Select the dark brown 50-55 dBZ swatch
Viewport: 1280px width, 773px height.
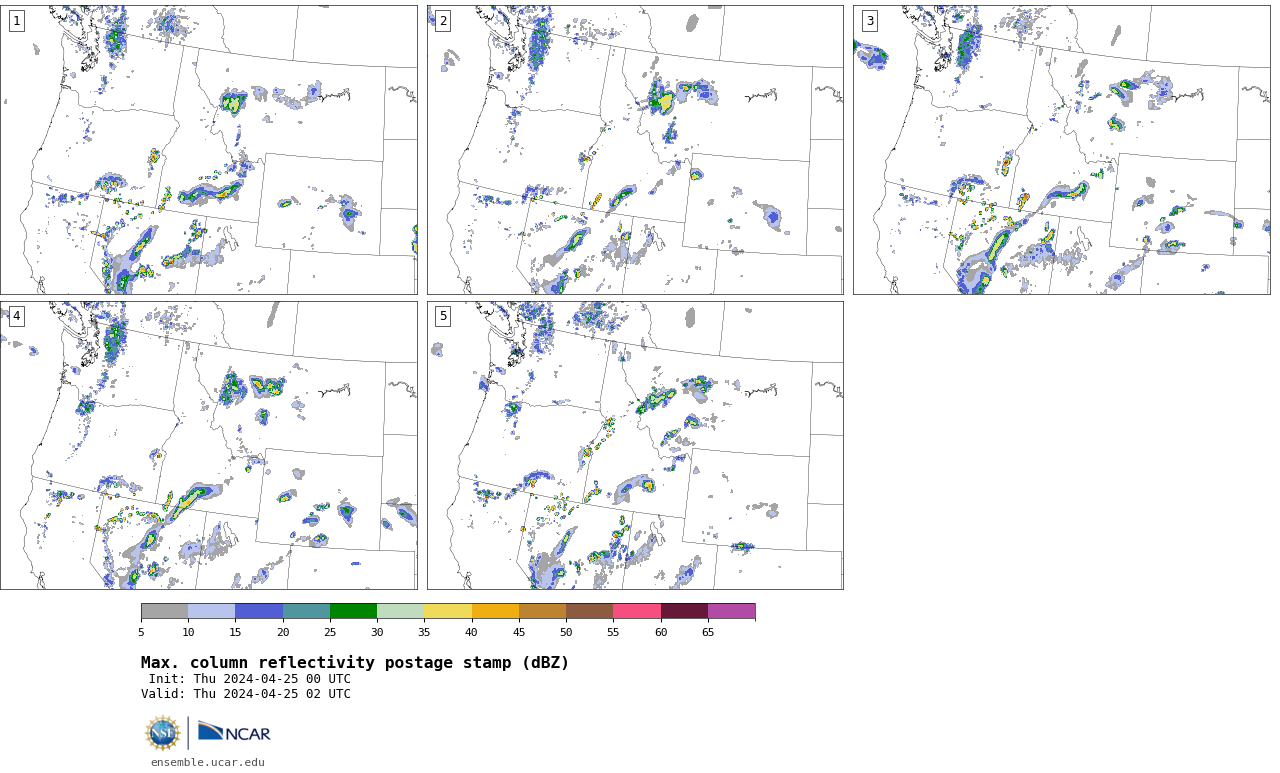tap(590, 611)
